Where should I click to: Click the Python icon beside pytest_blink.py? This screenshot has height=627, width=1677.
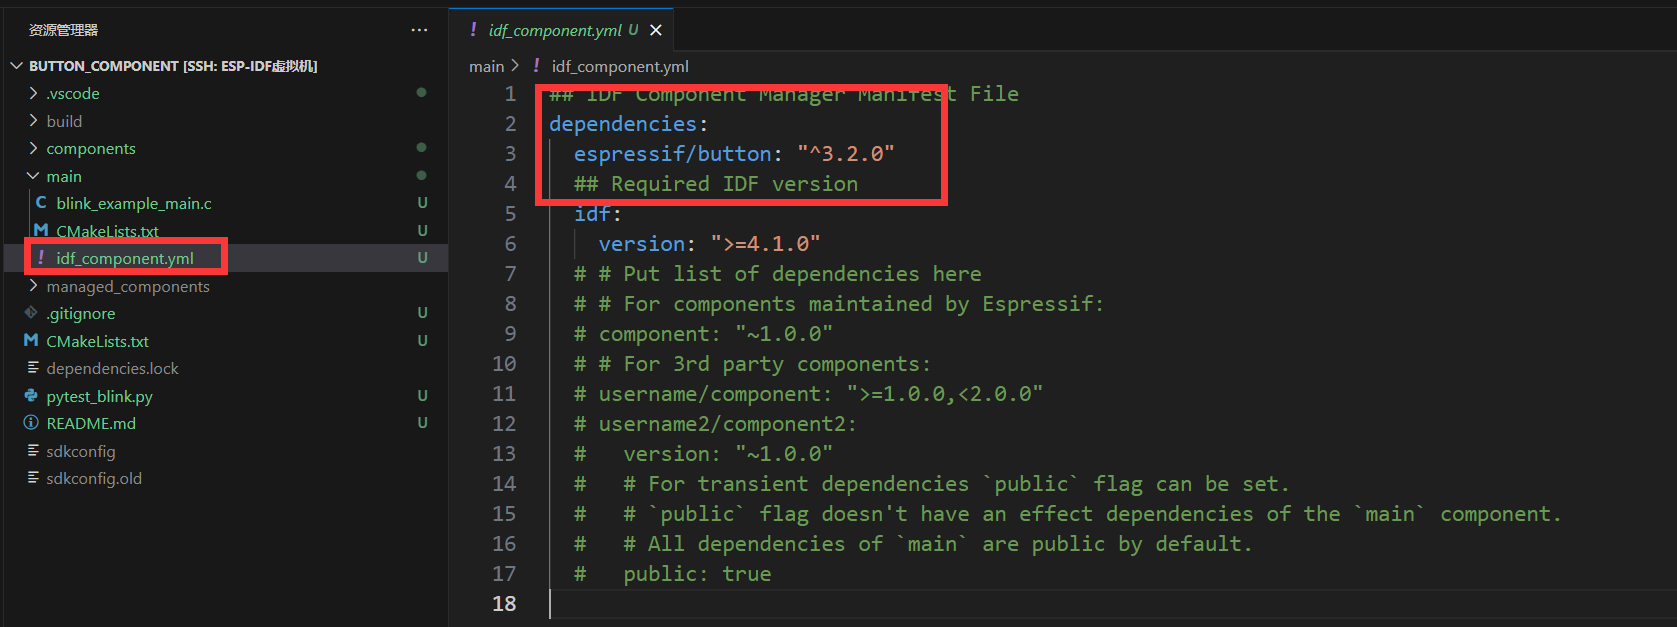pos(31,396)
